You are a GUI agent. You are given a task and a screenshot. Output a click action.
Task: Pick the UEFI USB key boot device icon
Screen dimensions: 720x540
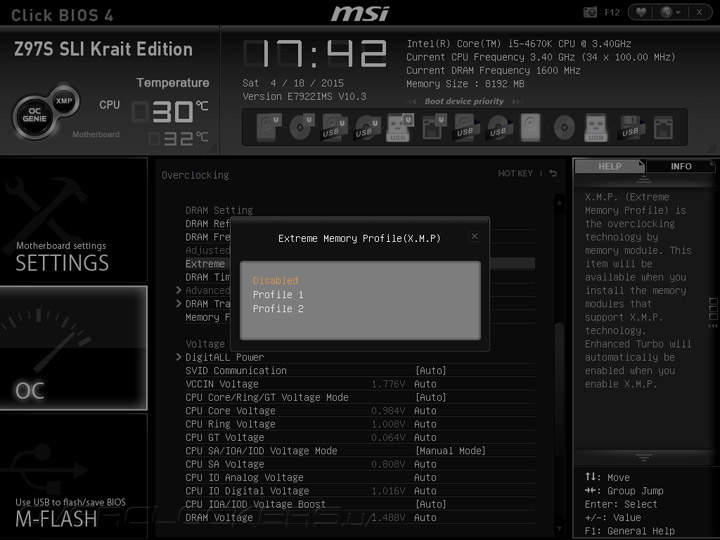click(x=400, y=127)
